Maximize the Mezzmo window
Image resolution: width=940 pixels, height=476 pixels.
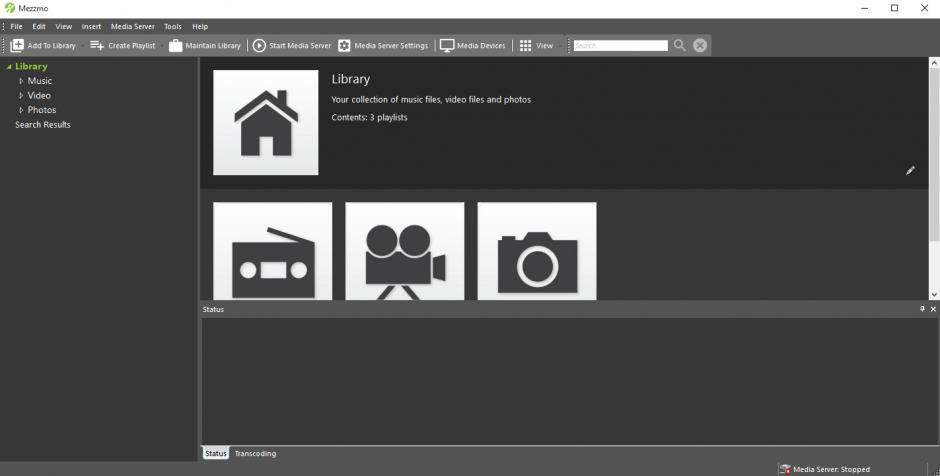point(894,8)
